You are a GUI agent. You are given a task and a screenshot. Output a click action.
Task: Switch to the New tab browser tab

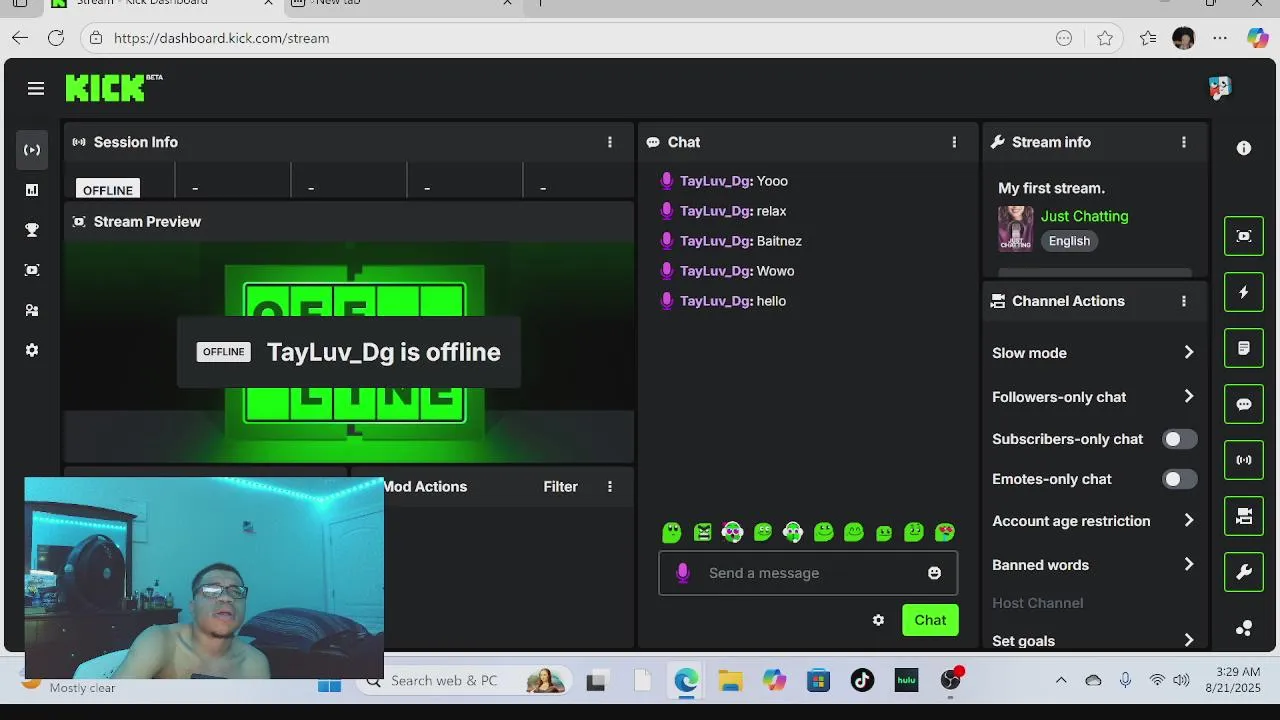click(400, 4)
